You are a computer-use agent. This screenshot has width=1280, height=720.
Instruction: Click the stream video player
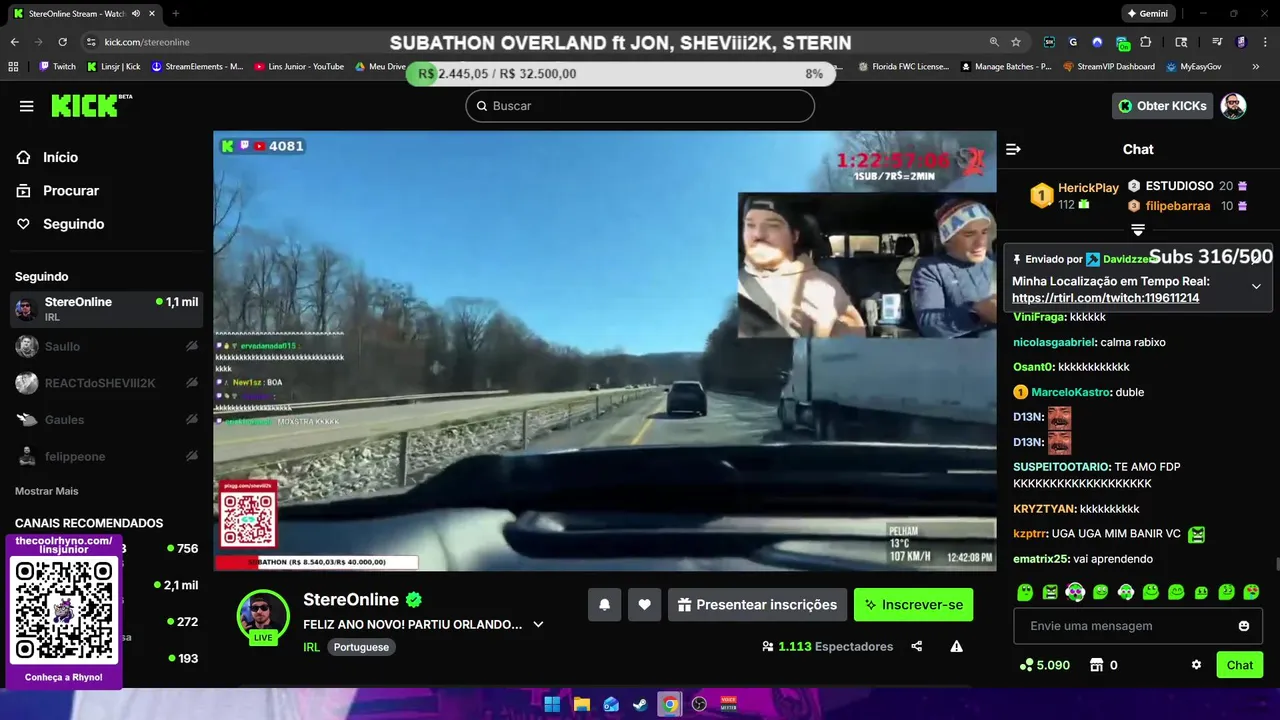pyautogui.click(x=605, y=351)
